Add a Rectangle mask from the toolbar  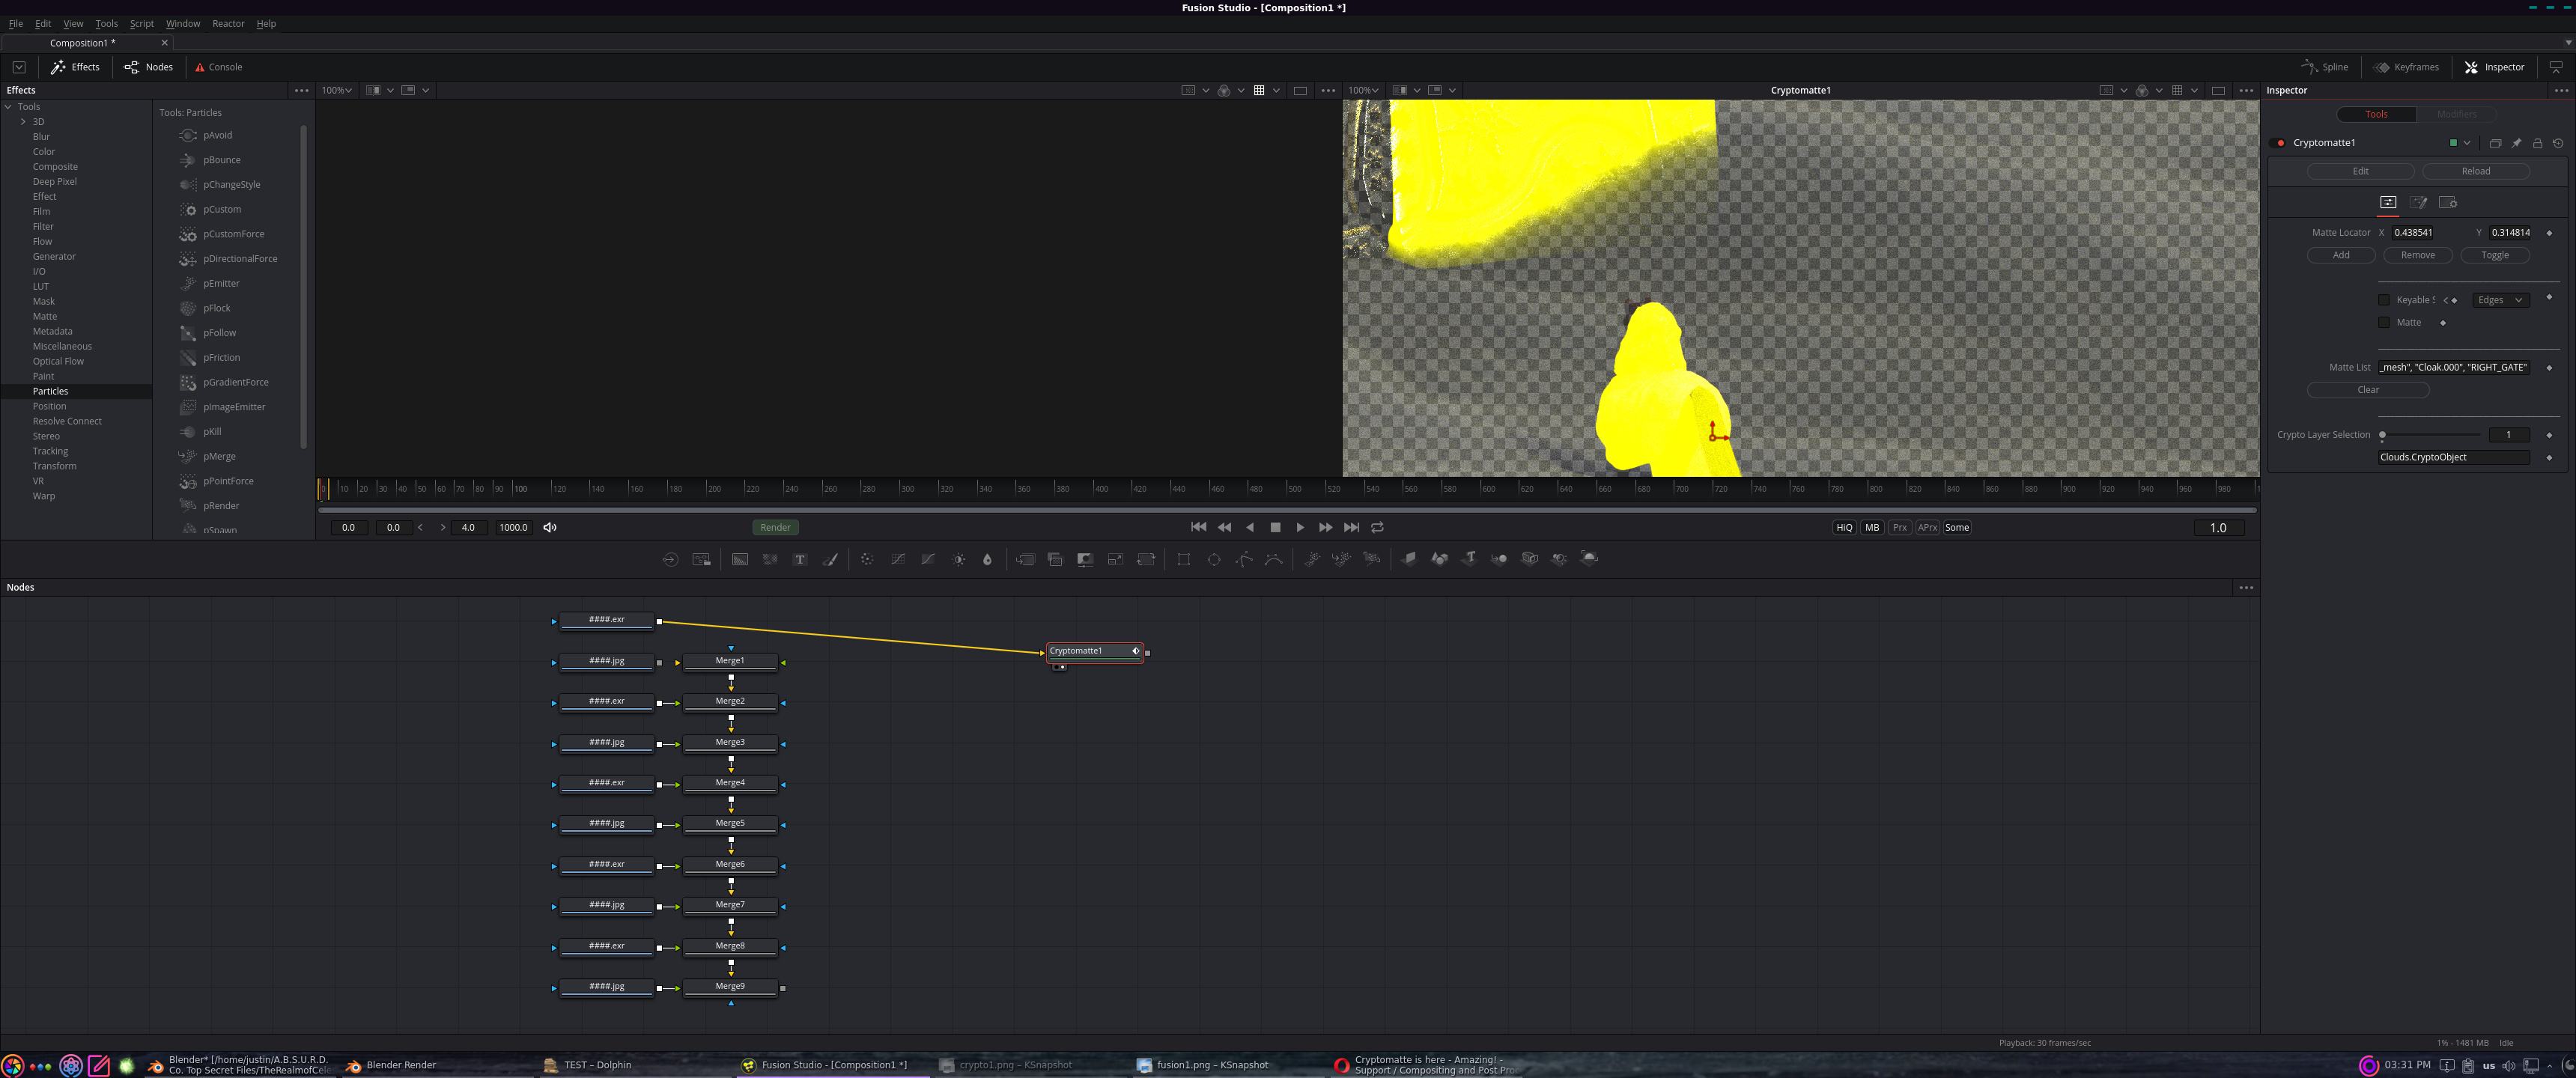[x=1183, y=559]
